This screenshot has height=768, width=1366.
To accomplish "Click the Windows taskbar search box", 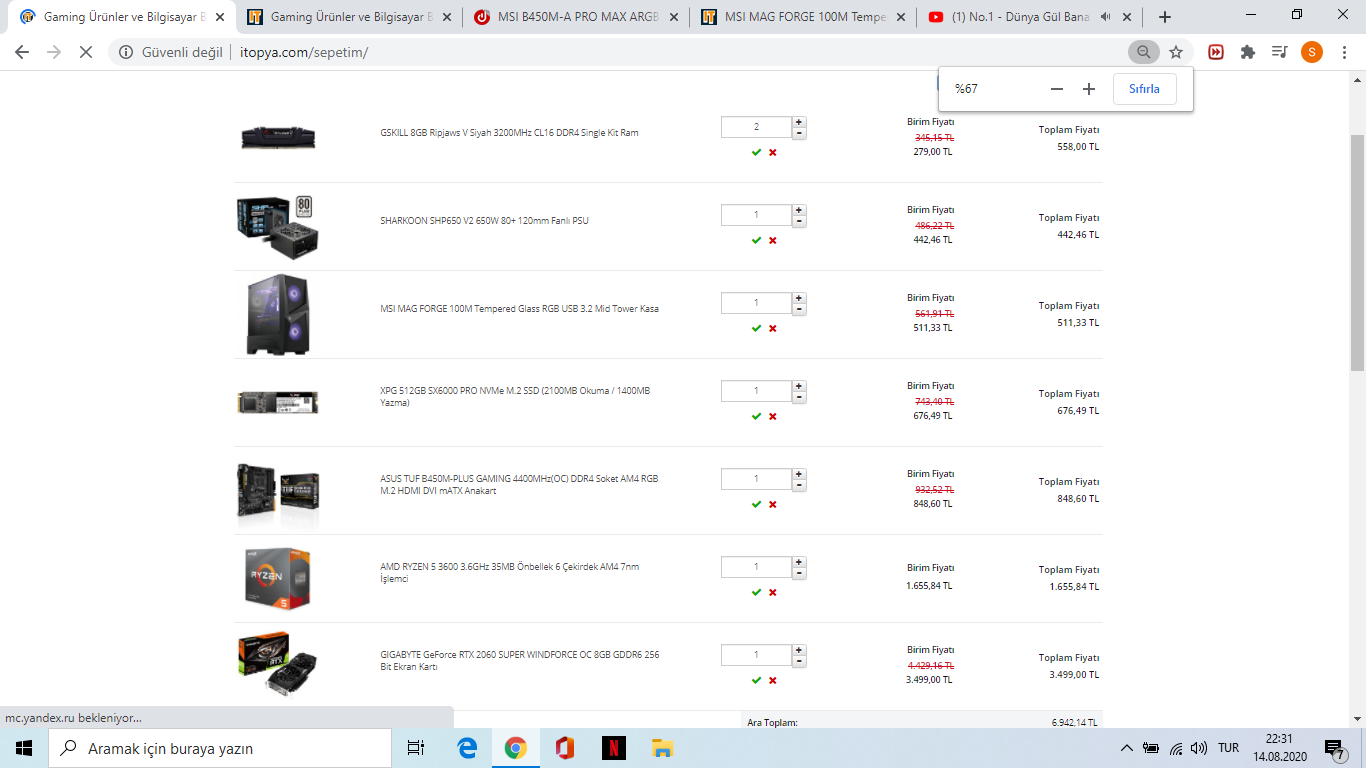I will pos(220,748).
